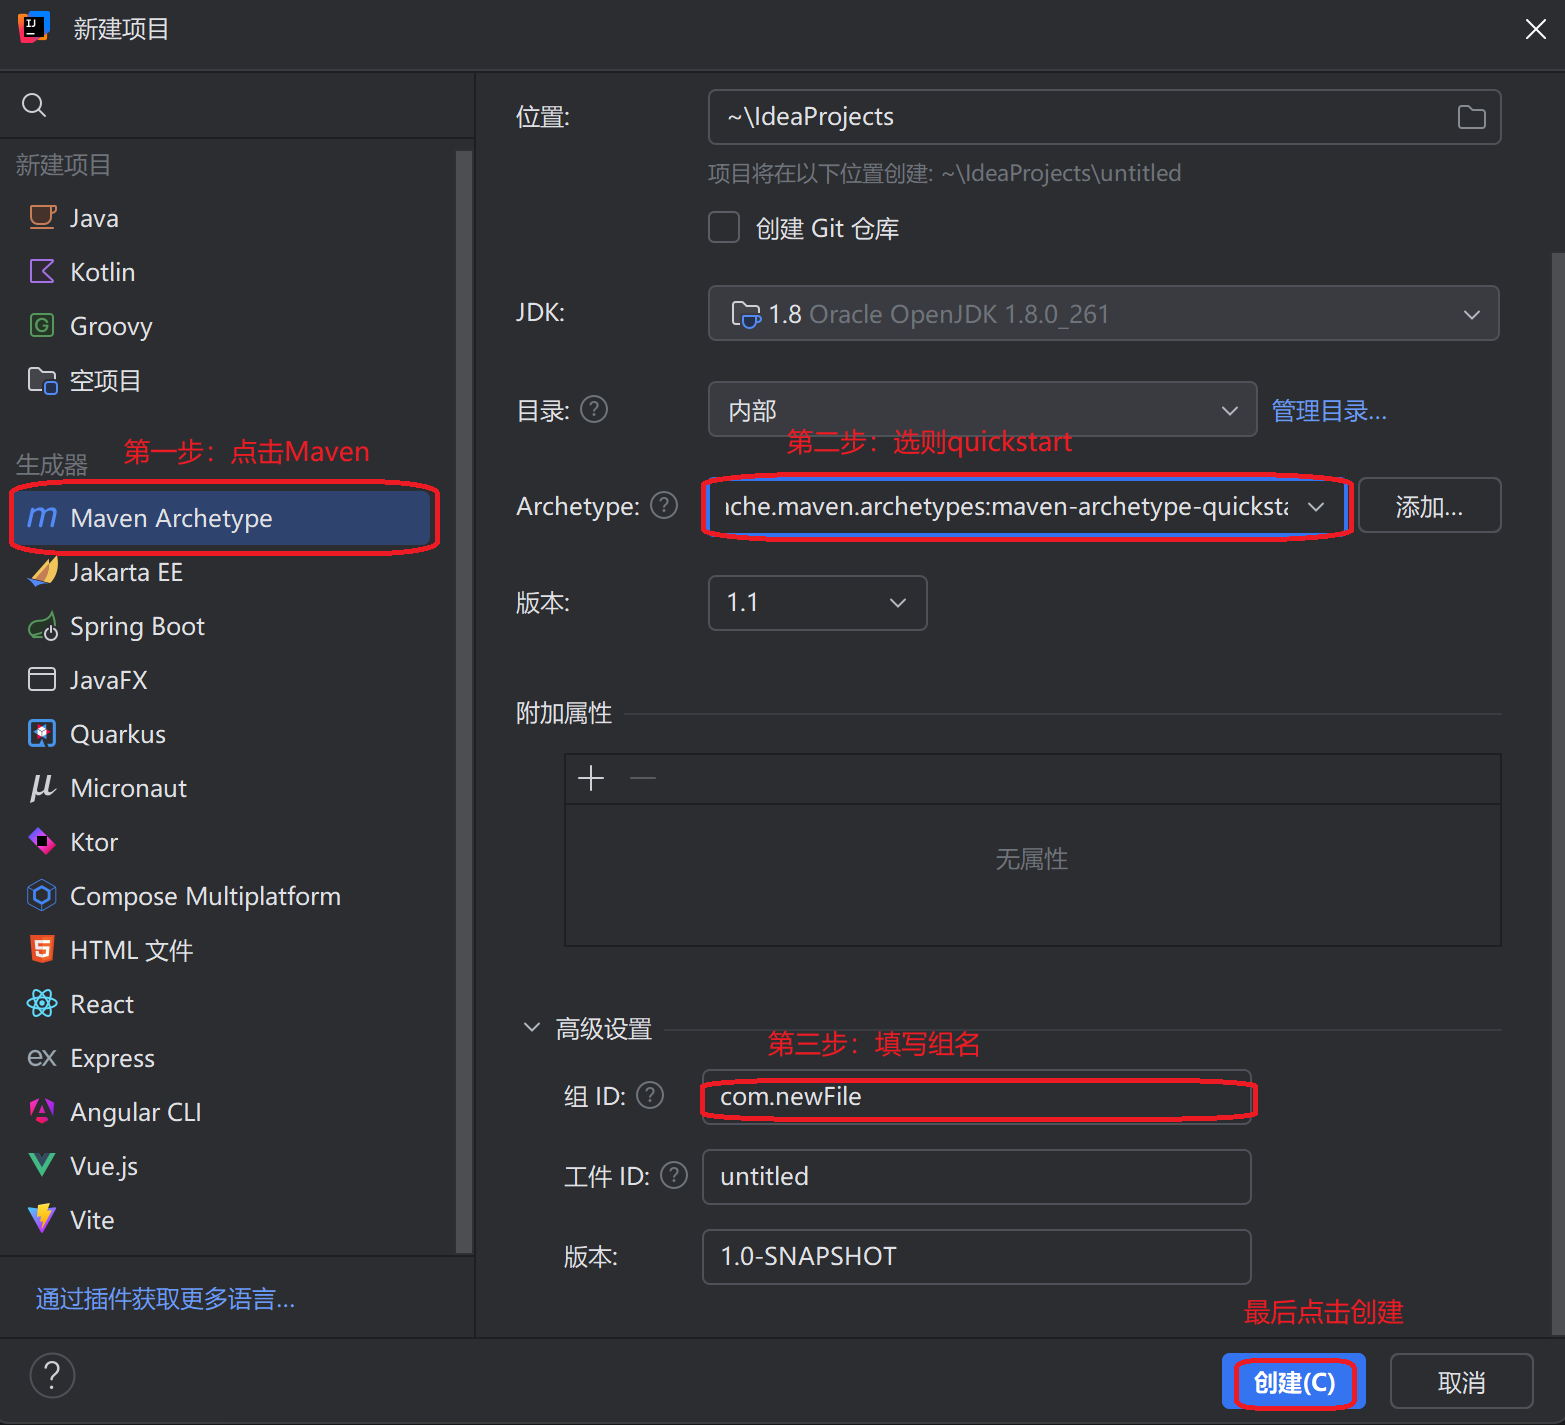Open the 目录 内部 dropdown

tap(982, 409)
